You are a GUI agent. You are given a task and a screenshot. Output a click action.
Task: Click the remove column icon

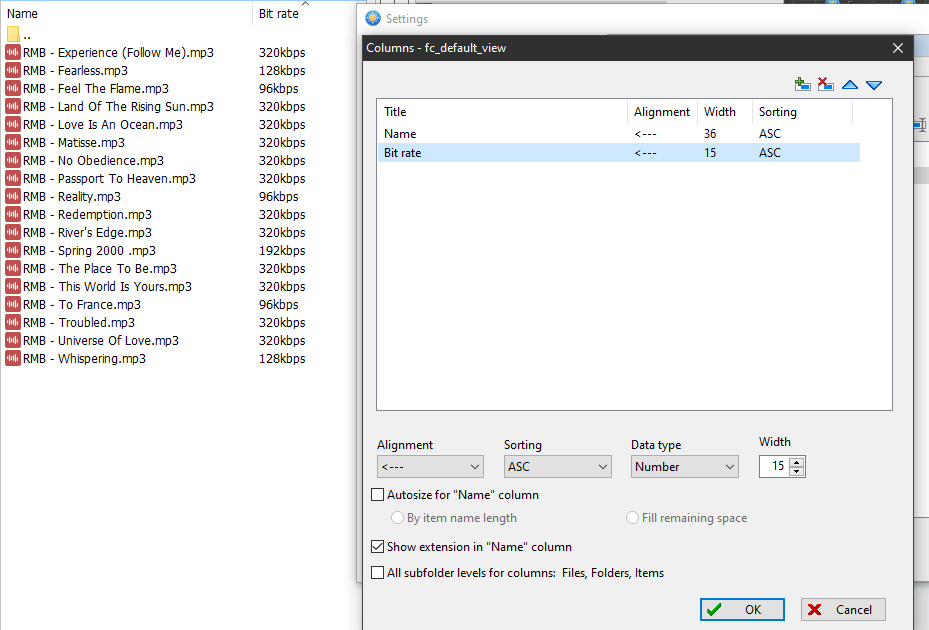pos(826,85)
